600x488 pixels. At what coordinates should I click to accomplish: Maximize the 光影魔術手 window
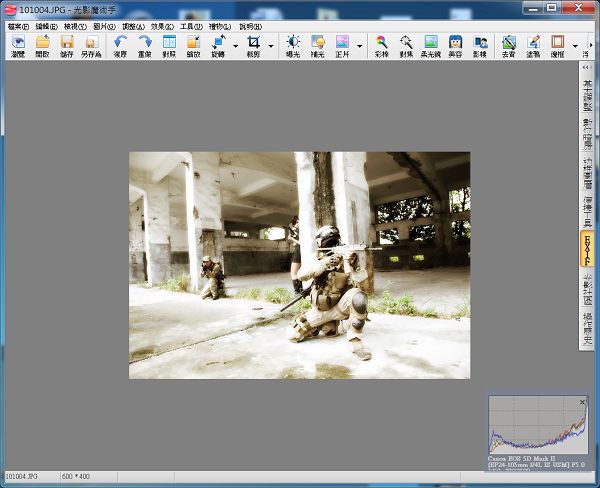552,7
